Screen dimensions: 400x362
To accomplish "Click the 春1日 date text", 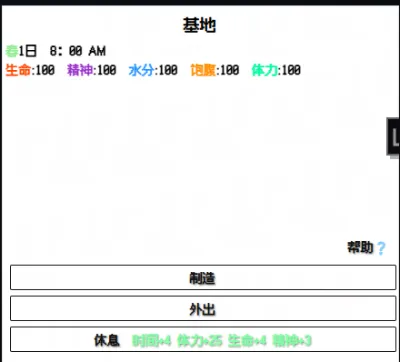I will [21, 51].
